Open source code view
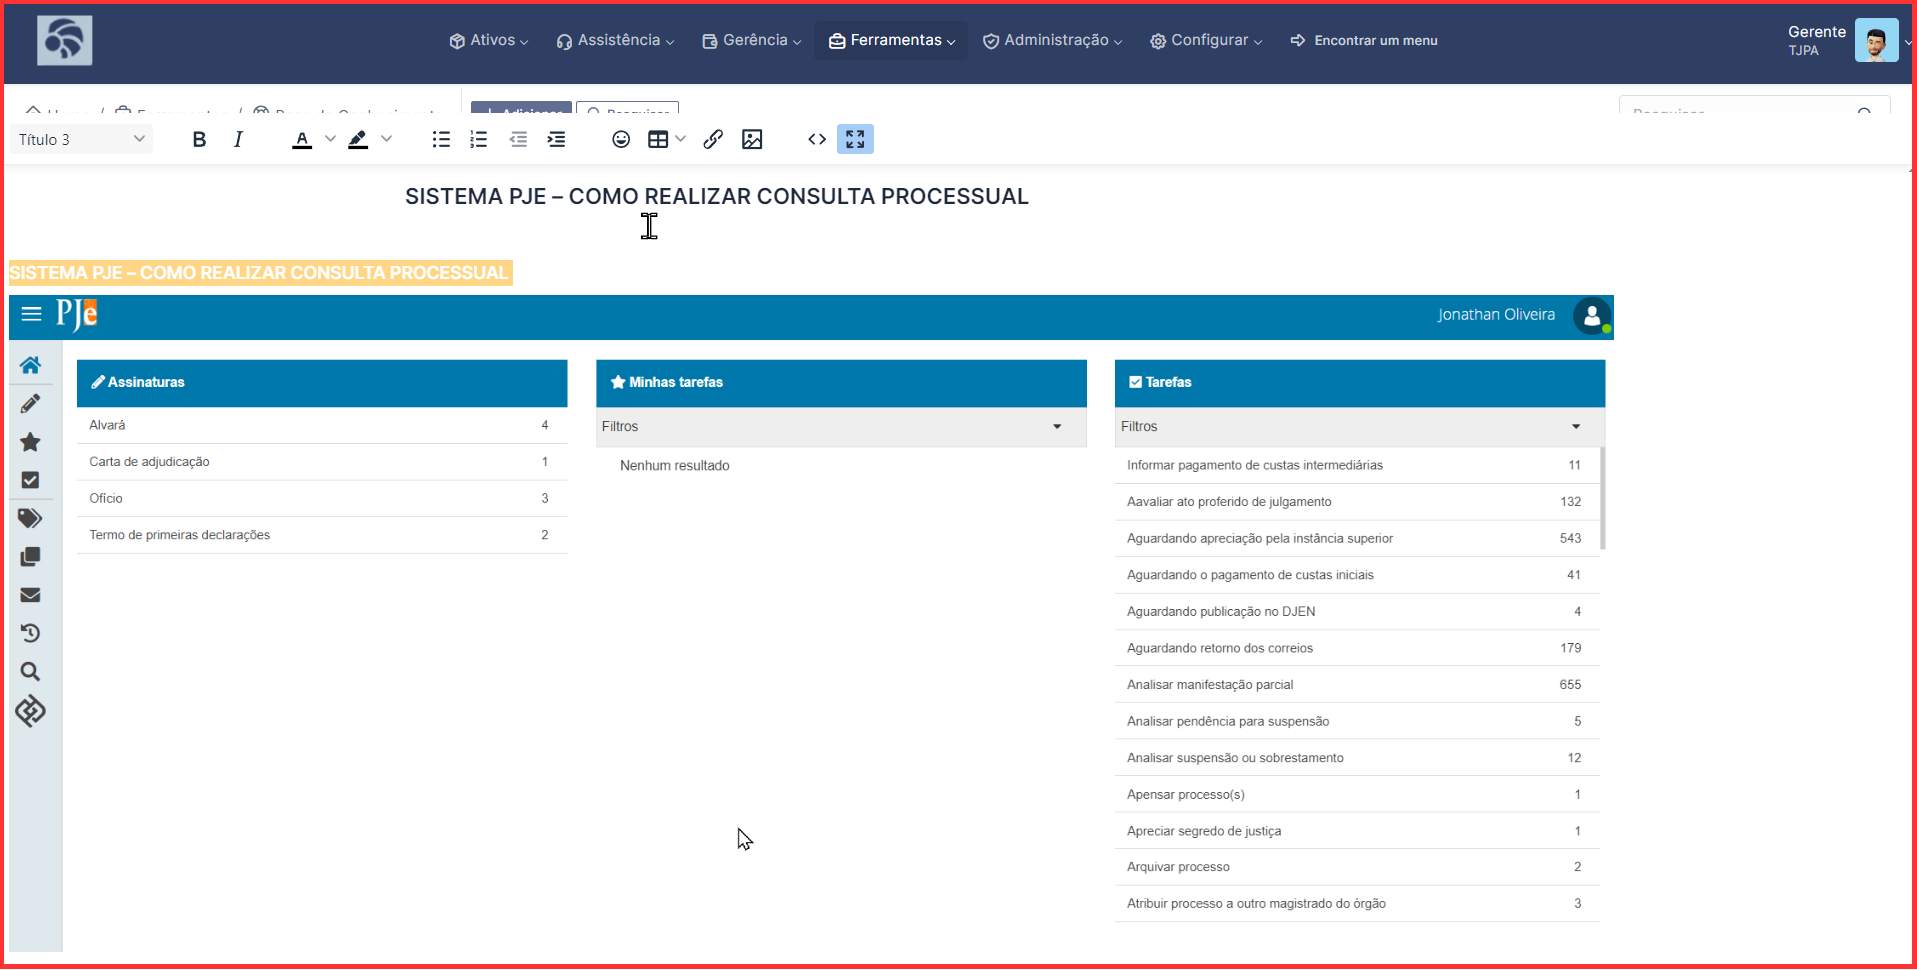This screenshot has width=1917, height=970. coord(817,140)
